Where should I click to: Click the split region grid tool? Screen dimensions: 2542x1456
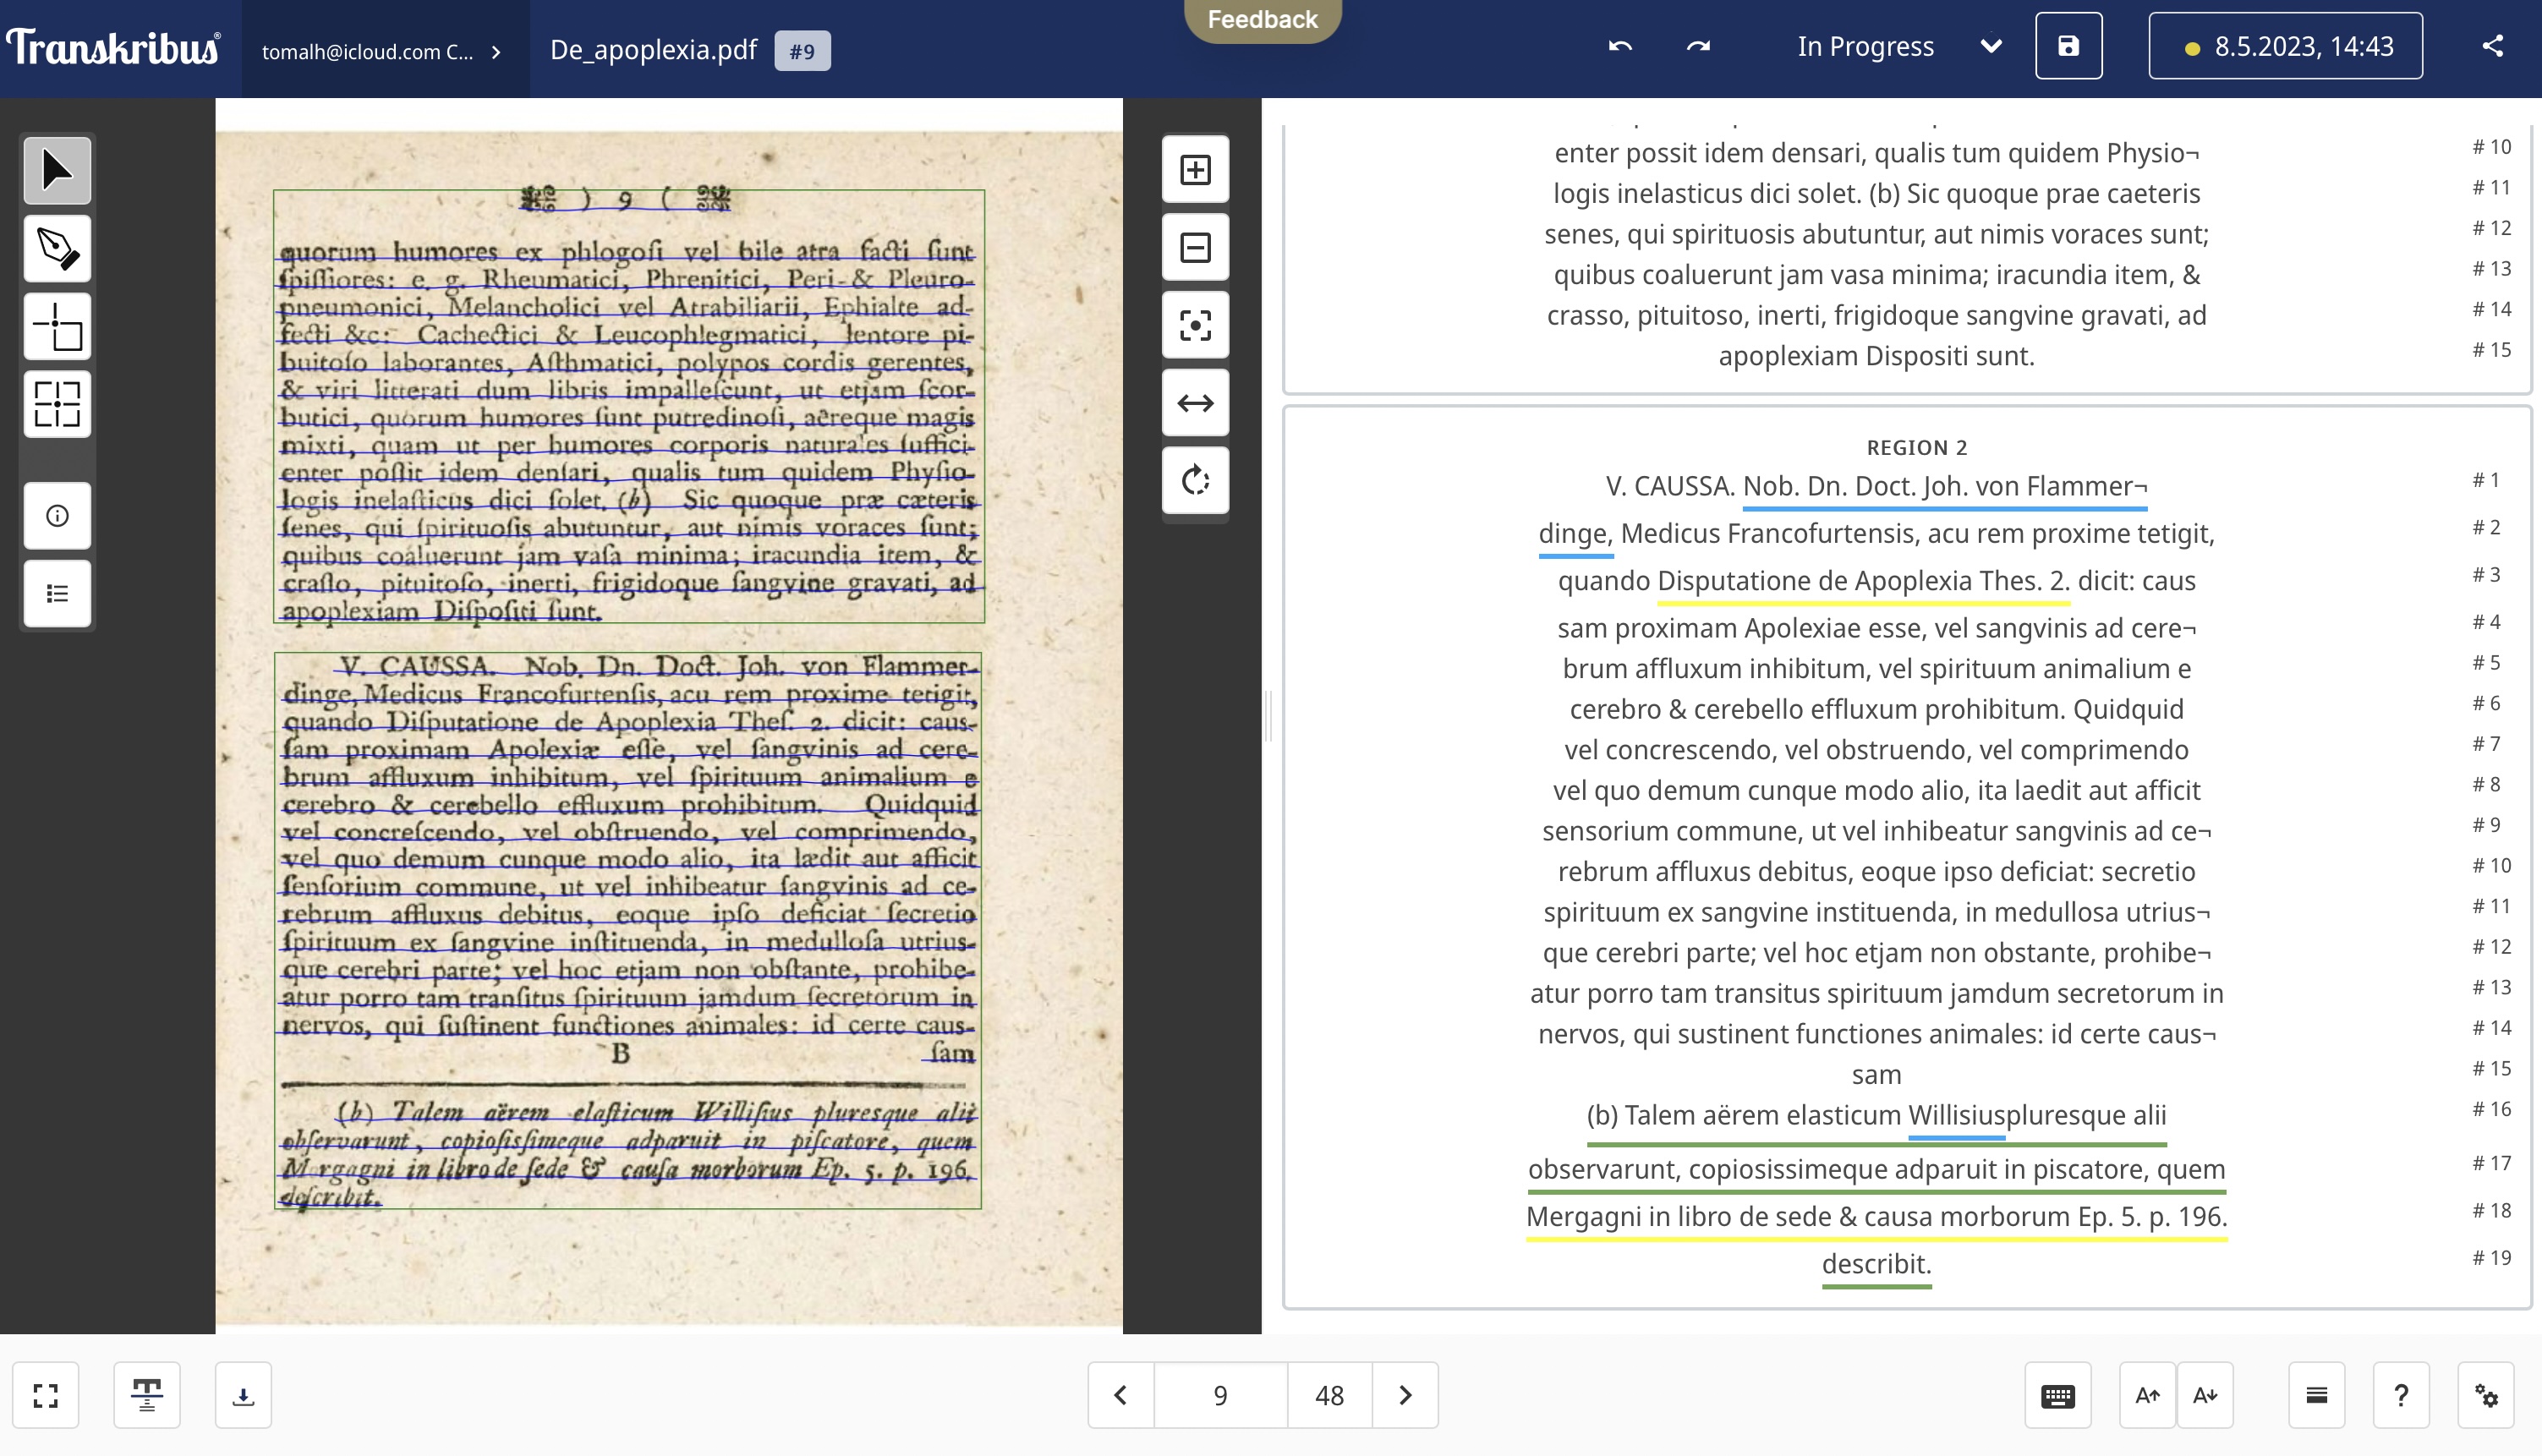click(x=57, y=404)
